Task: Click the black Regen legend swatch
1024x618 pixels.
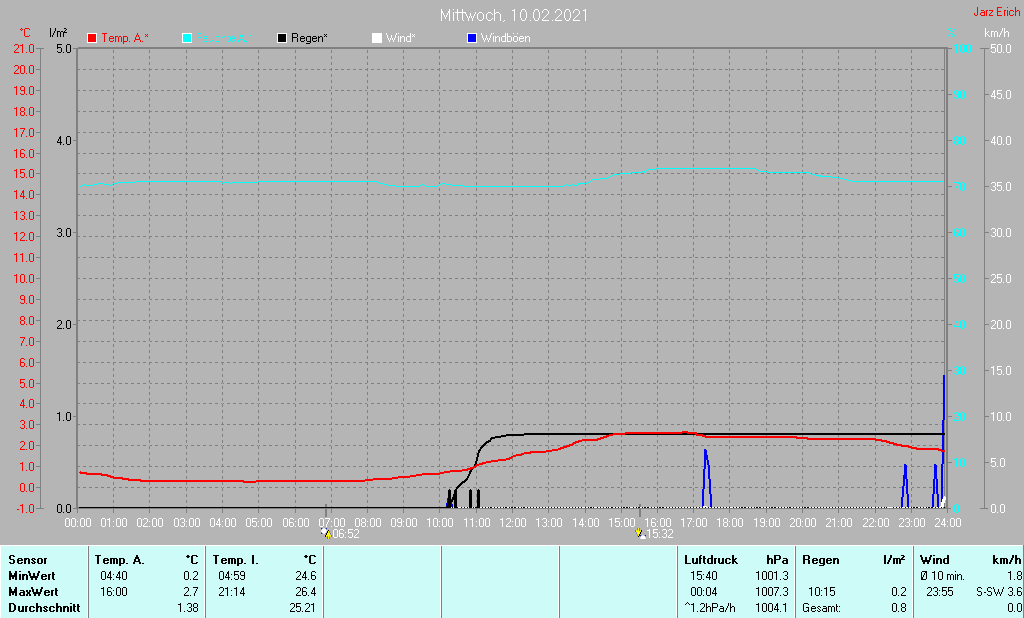Action: pyautogui.click(x=282, y=39)
